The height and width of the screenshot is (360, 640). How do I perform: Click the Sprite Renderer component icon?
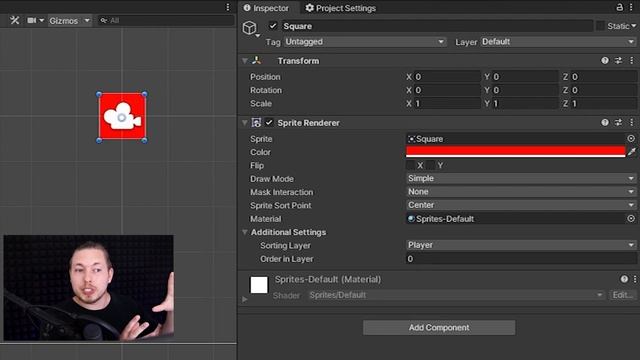click(x=256, y=122)
